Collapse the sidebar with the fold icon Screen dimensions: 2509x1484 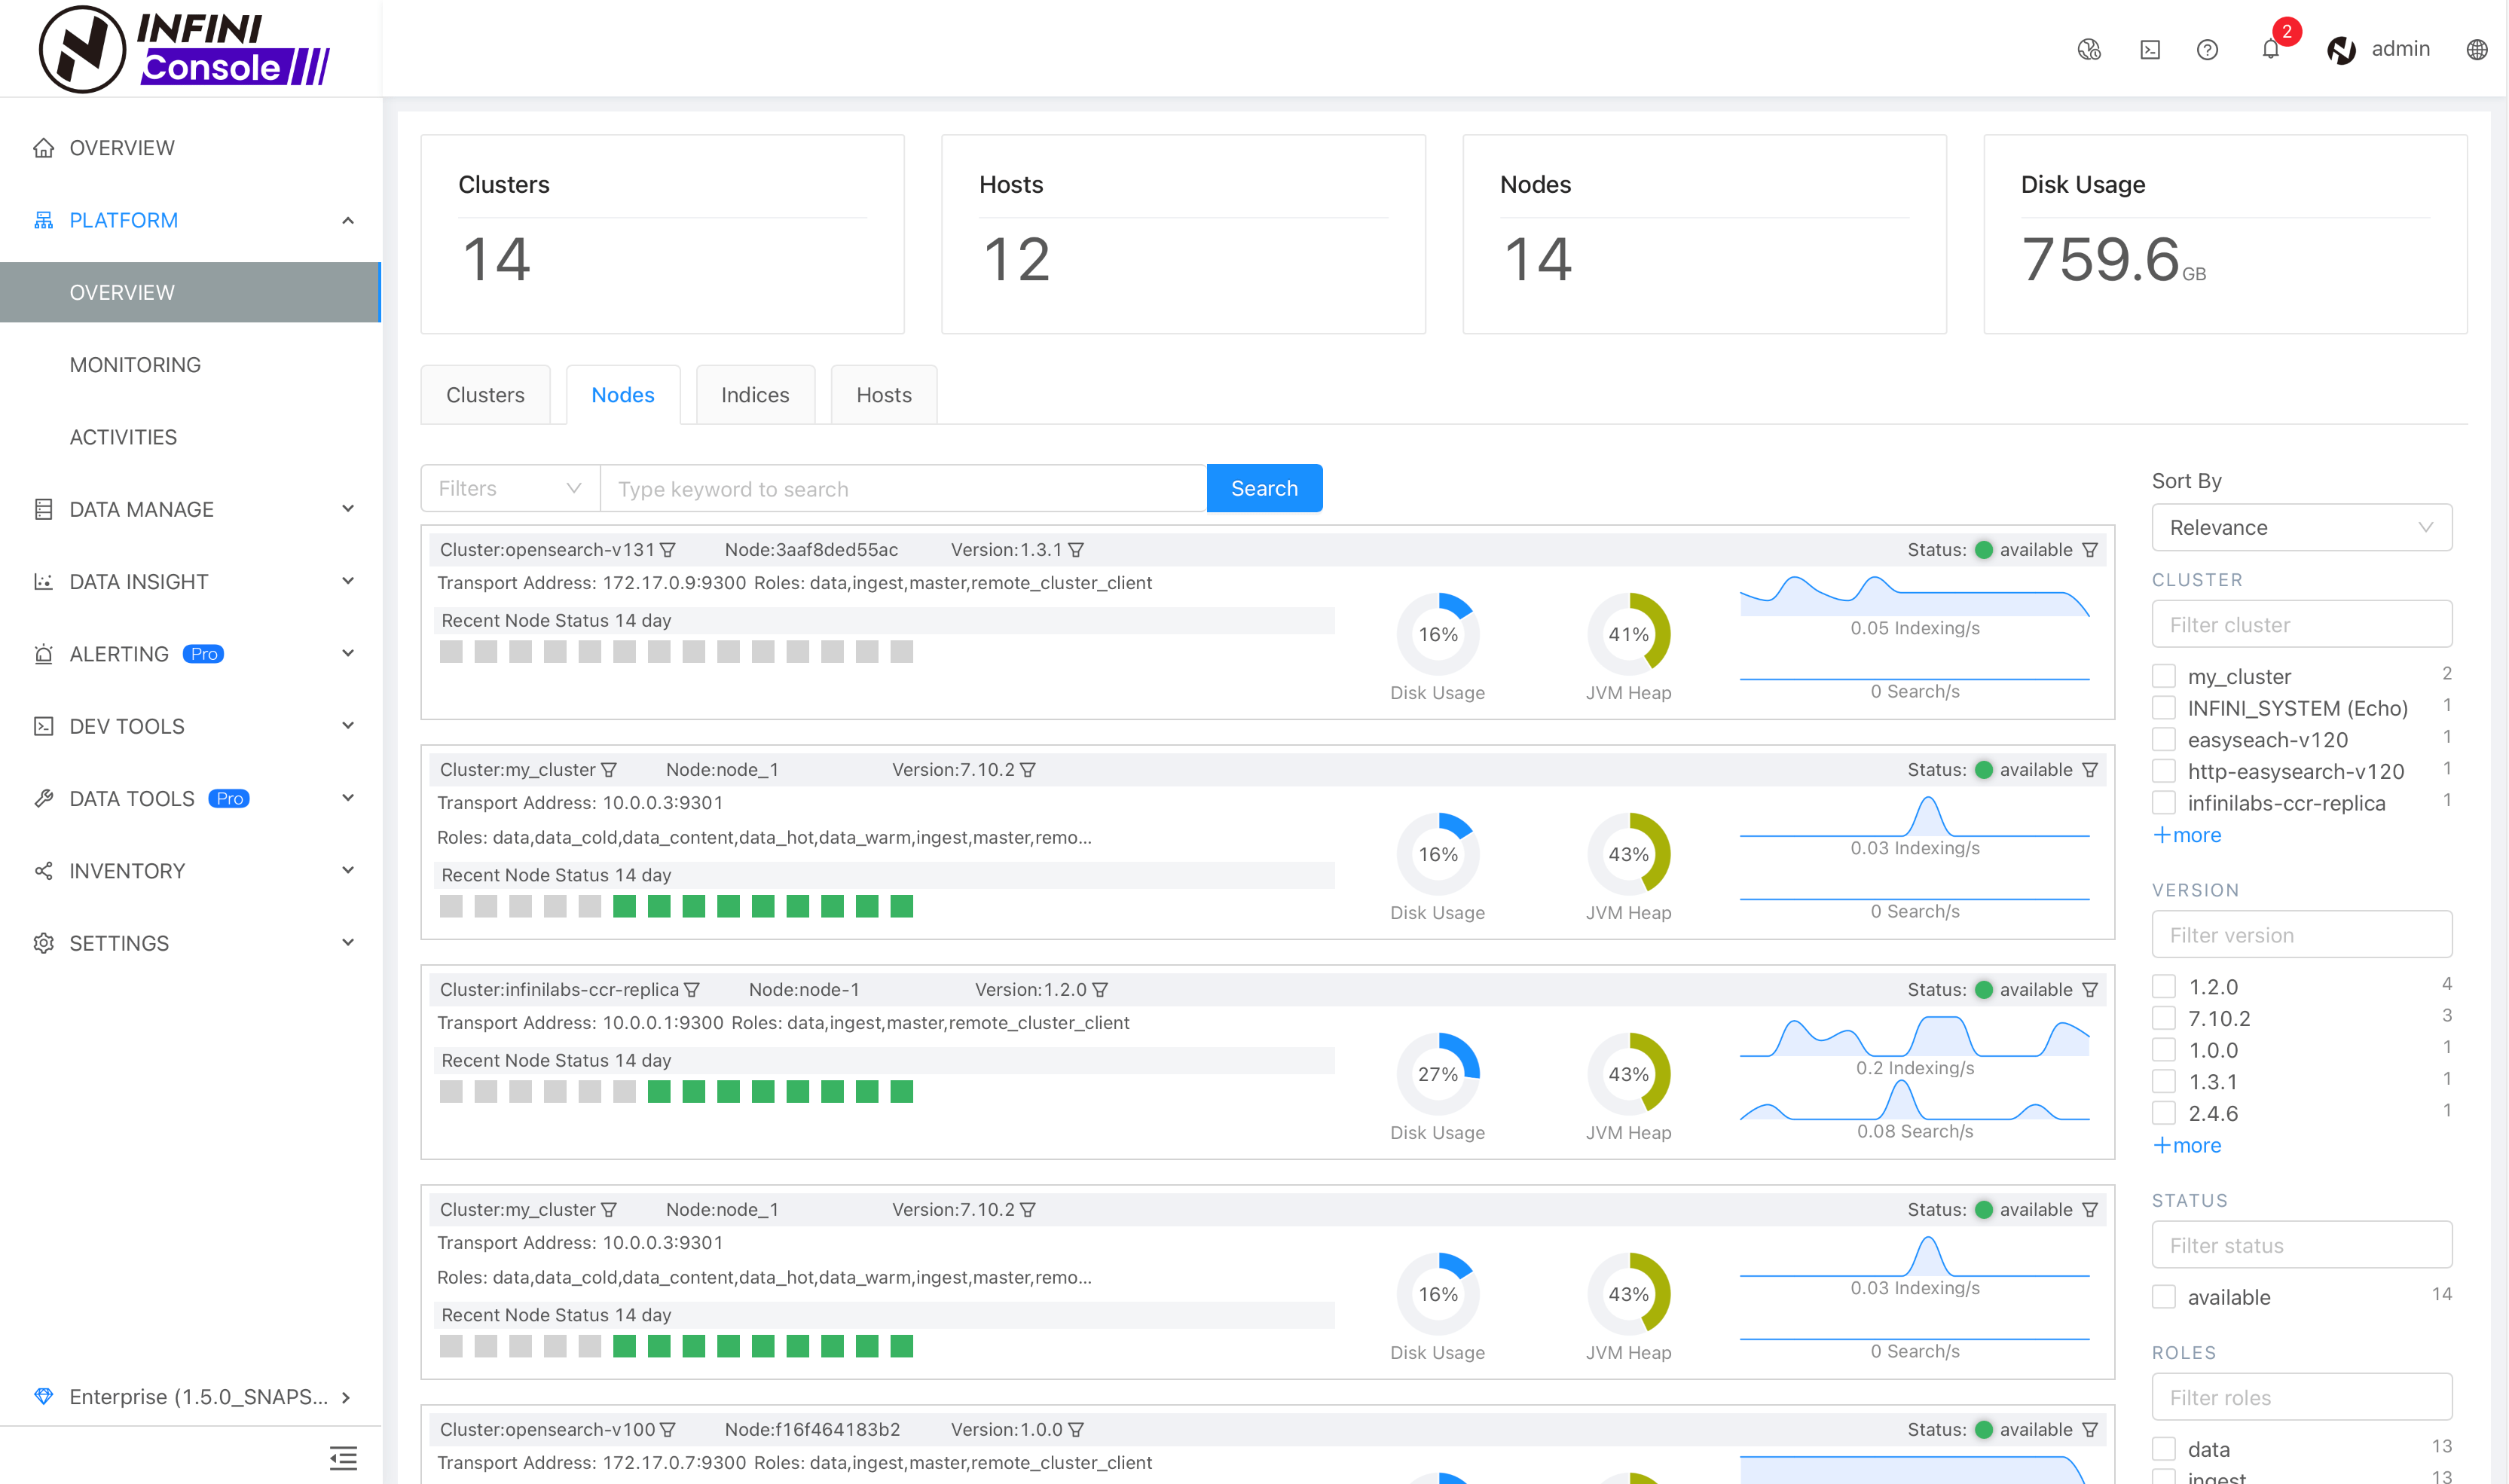pyautogui.click(x=343, y=1457)
